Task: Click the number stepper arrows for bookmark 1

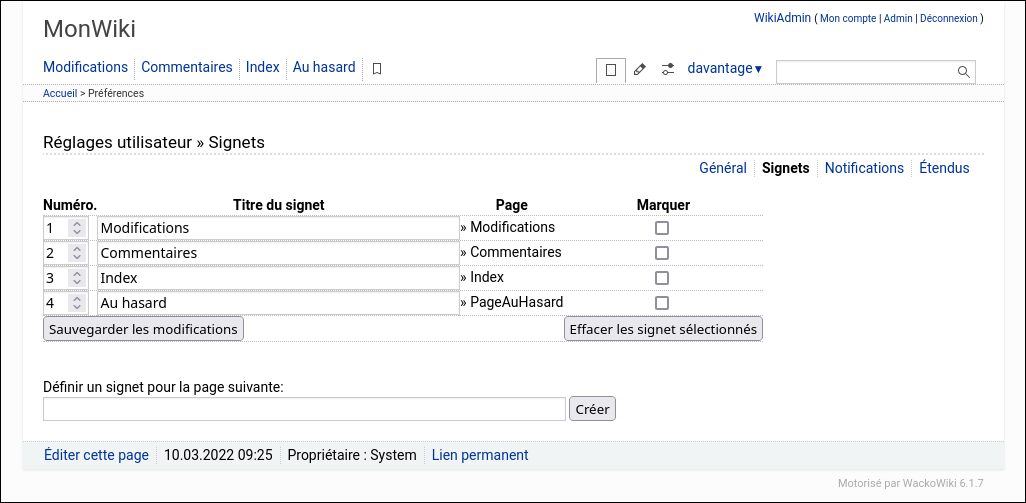Action: pos(77,228)
